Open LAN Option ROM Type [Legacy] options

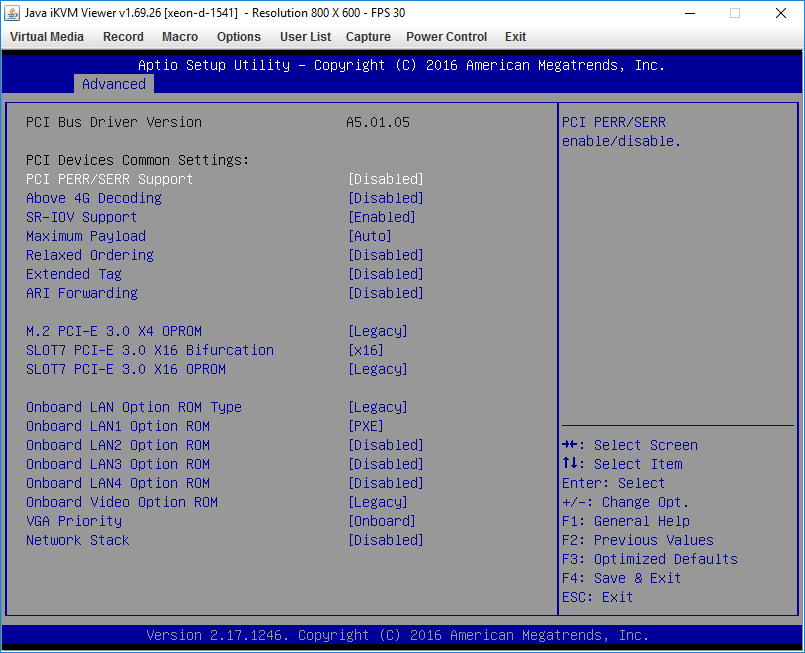(x=378, y=407)
